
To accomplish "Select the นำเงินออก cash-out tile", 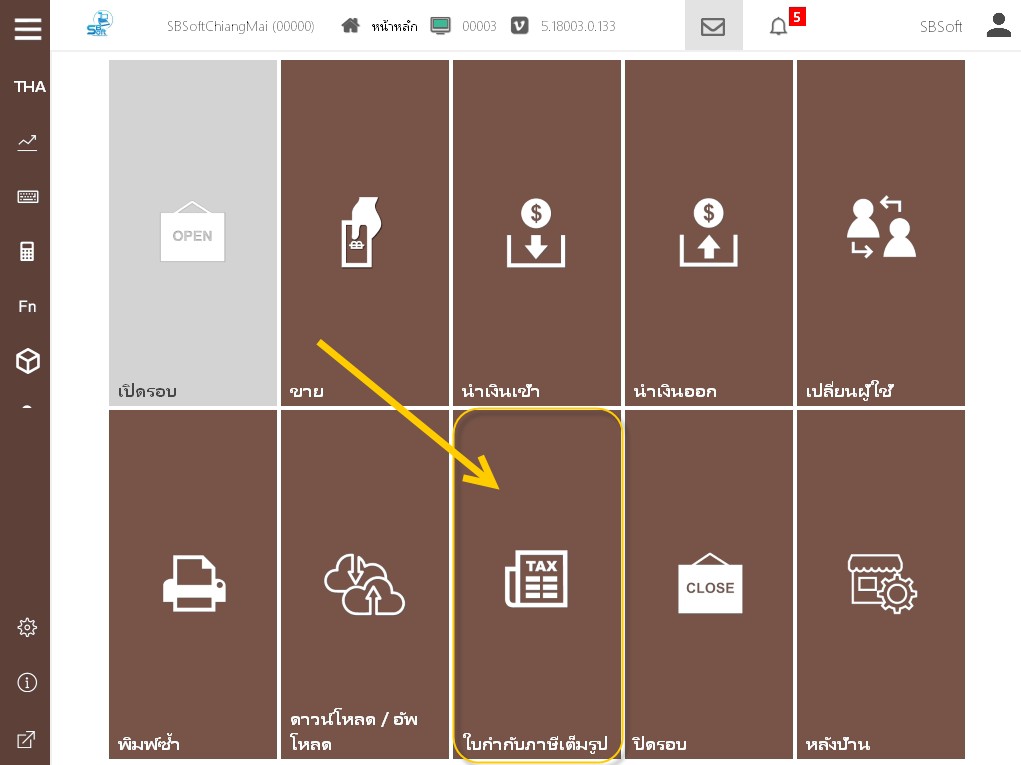I will (709, 233).
